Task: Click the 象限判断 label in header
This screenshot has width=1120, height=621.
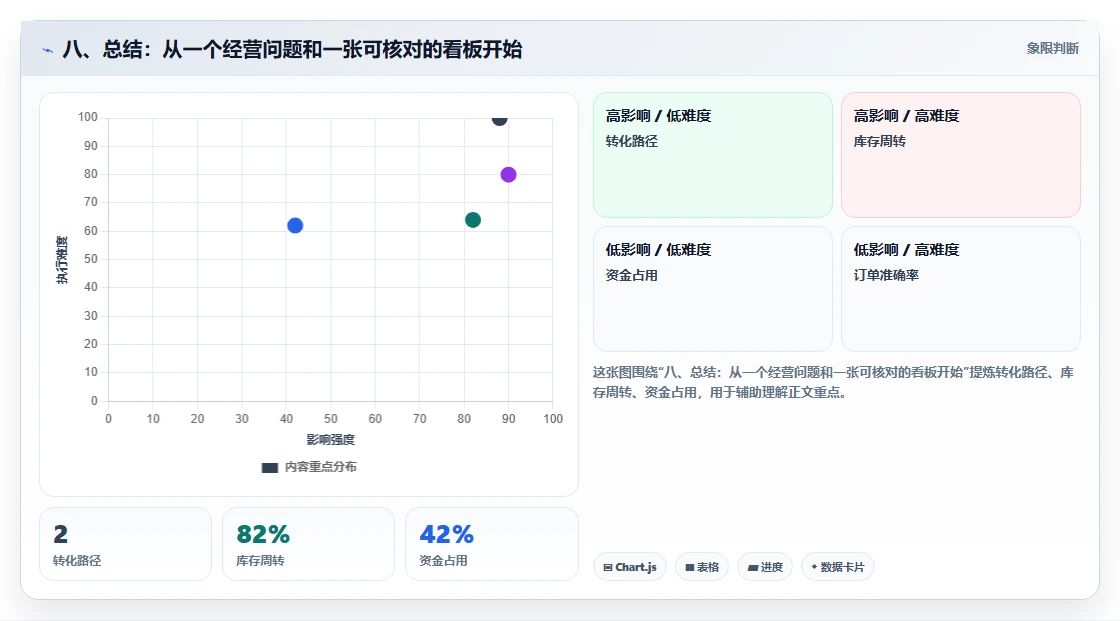Action: (1053, 49)
